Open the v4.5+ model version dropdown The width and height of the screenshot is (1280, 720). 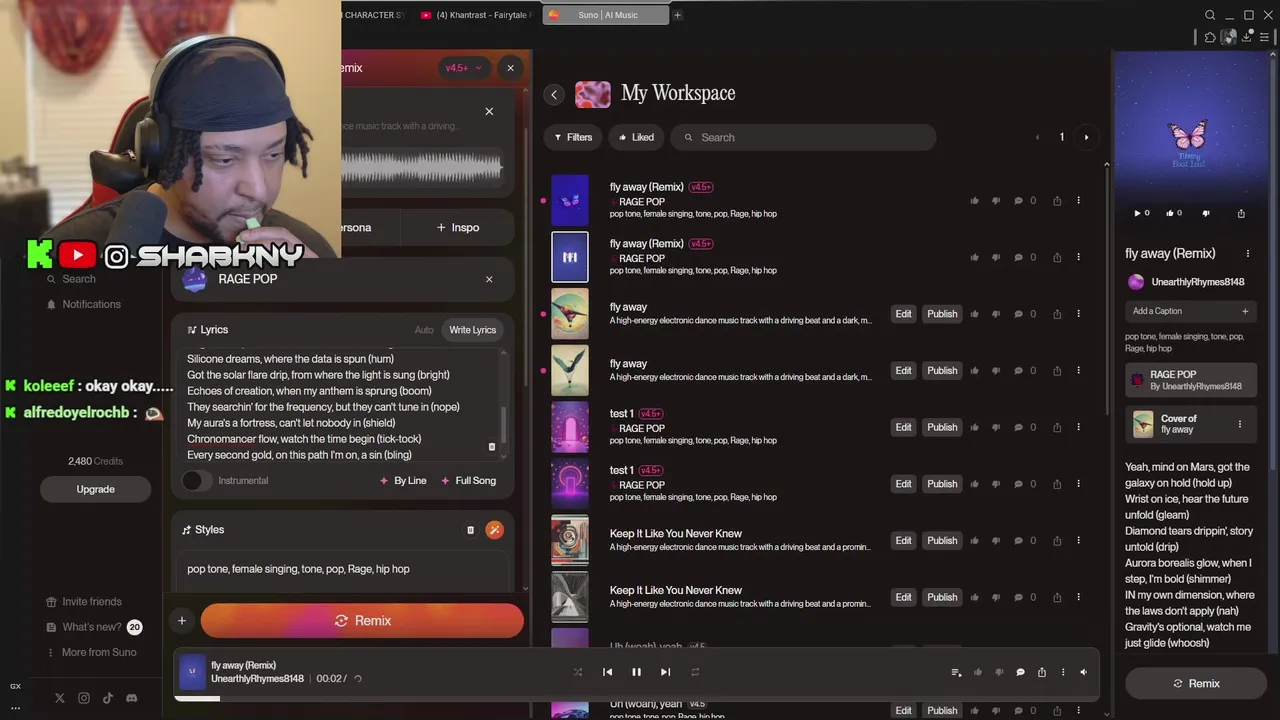coord(463,68)
